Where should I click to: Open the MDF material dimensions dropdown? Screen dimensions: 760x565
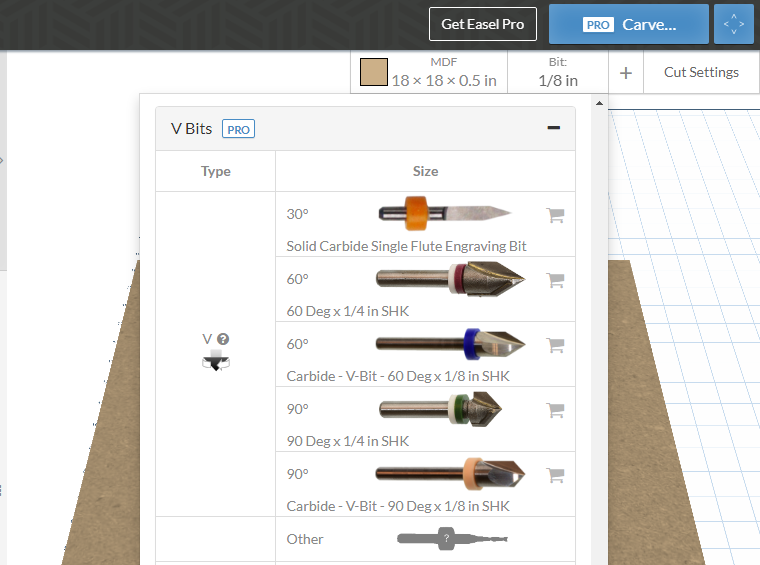(x=443, y=73)
